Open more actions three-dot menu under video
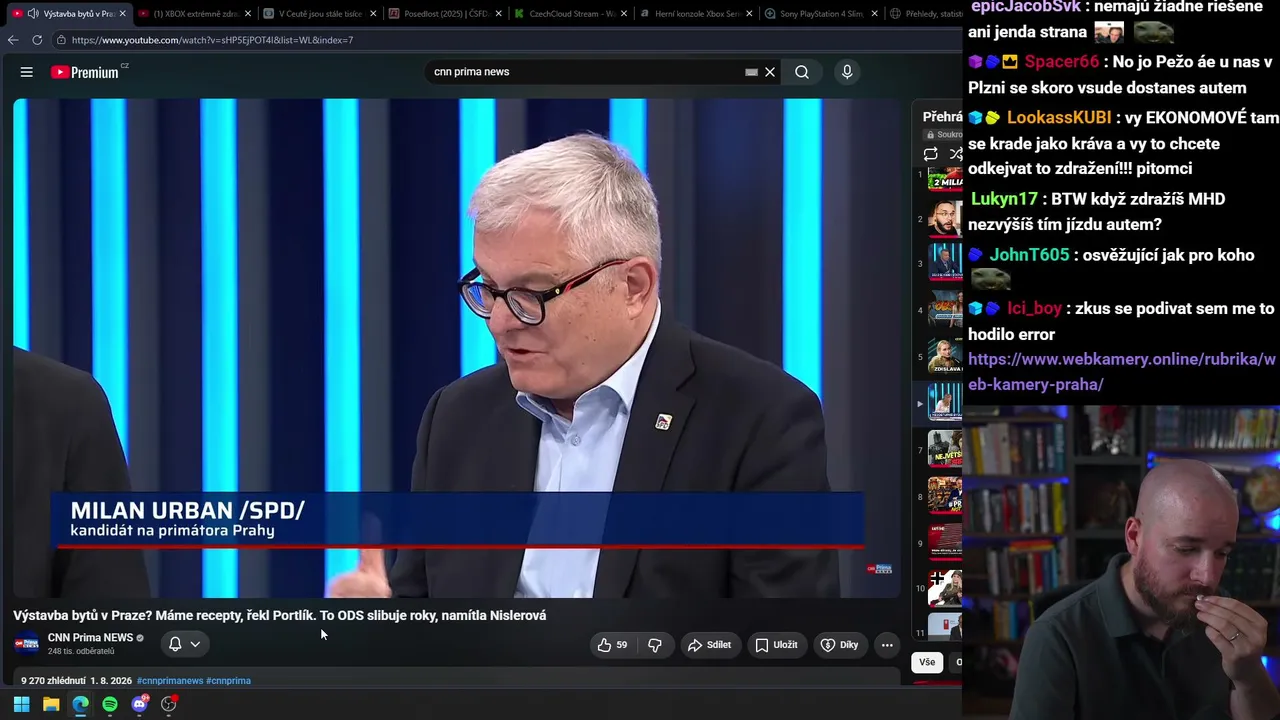The width and height of the screenshot is (1280, 720). coord(887,645)
